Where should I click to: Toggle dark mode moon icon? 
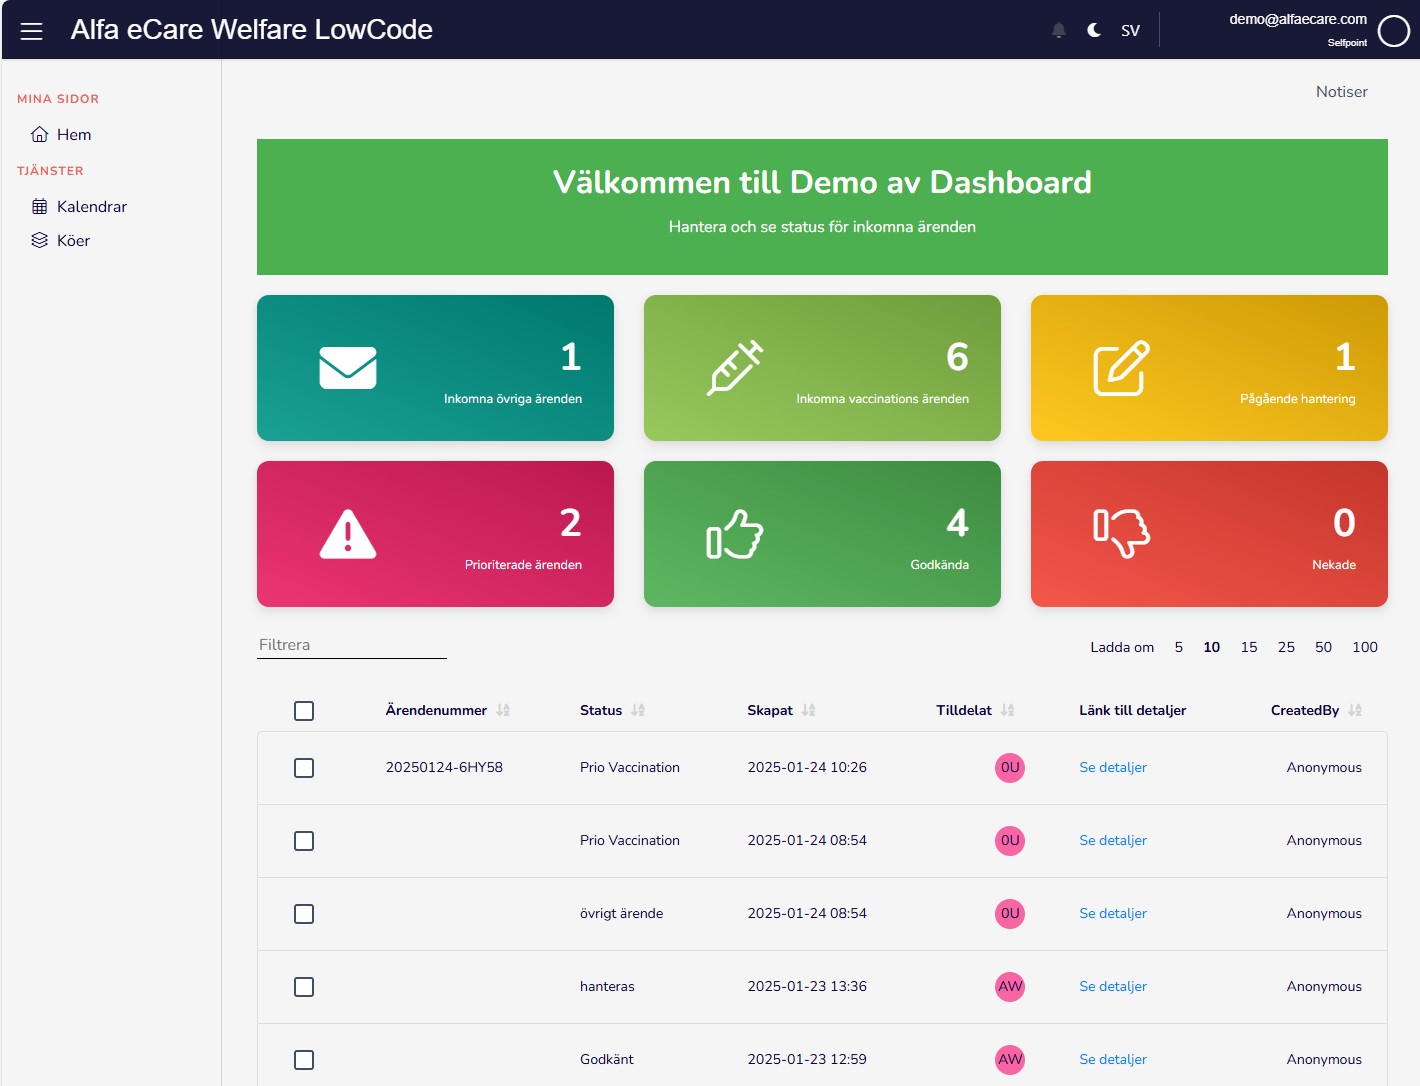1094,31
